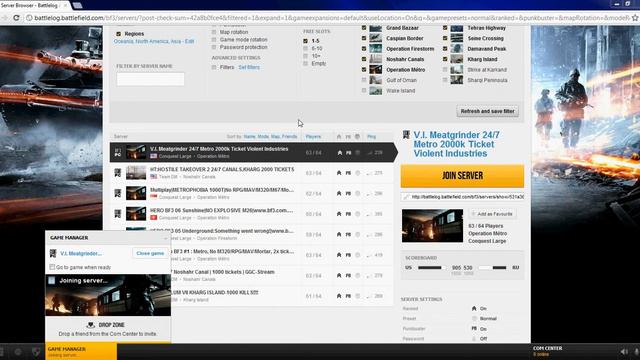Select the Noshahr Canal 1000 tickets GGC-Stream row

pyautogui.click(x=251, y=276)
